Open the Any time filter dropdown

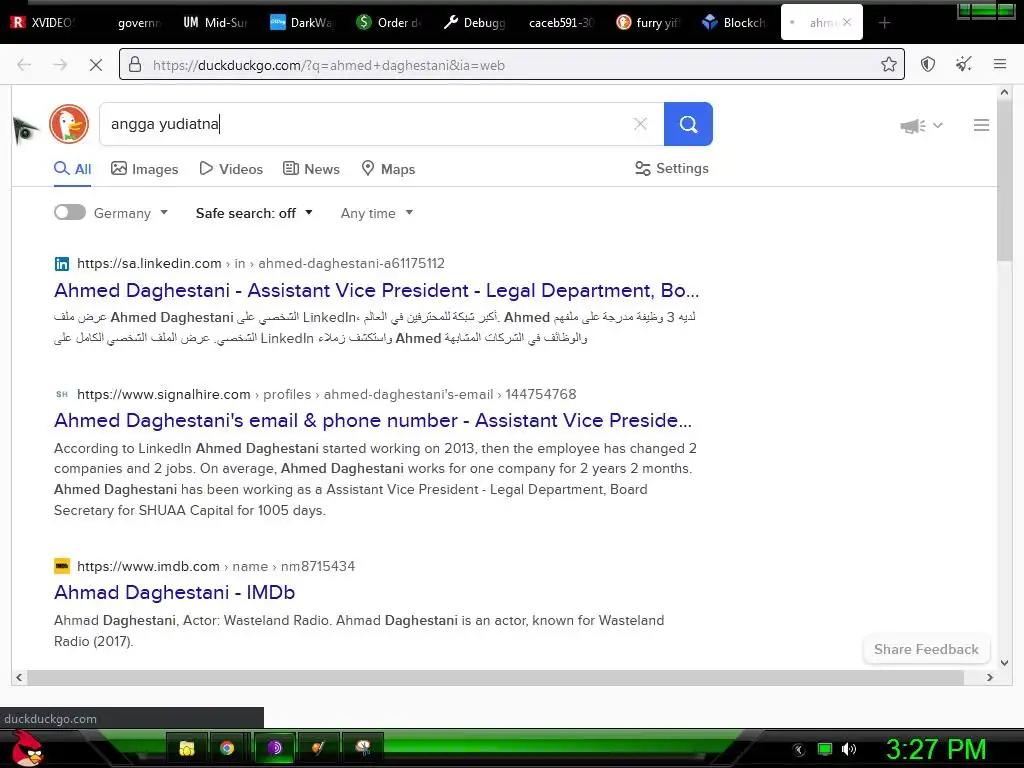[377, 213]
